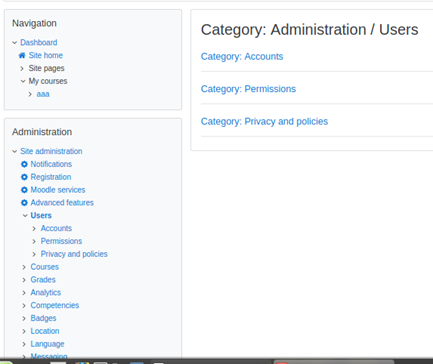This screenshot has width=433, height=364.
Task: Open the Category: Accounts heading link
Action: (x=242, y=57)
